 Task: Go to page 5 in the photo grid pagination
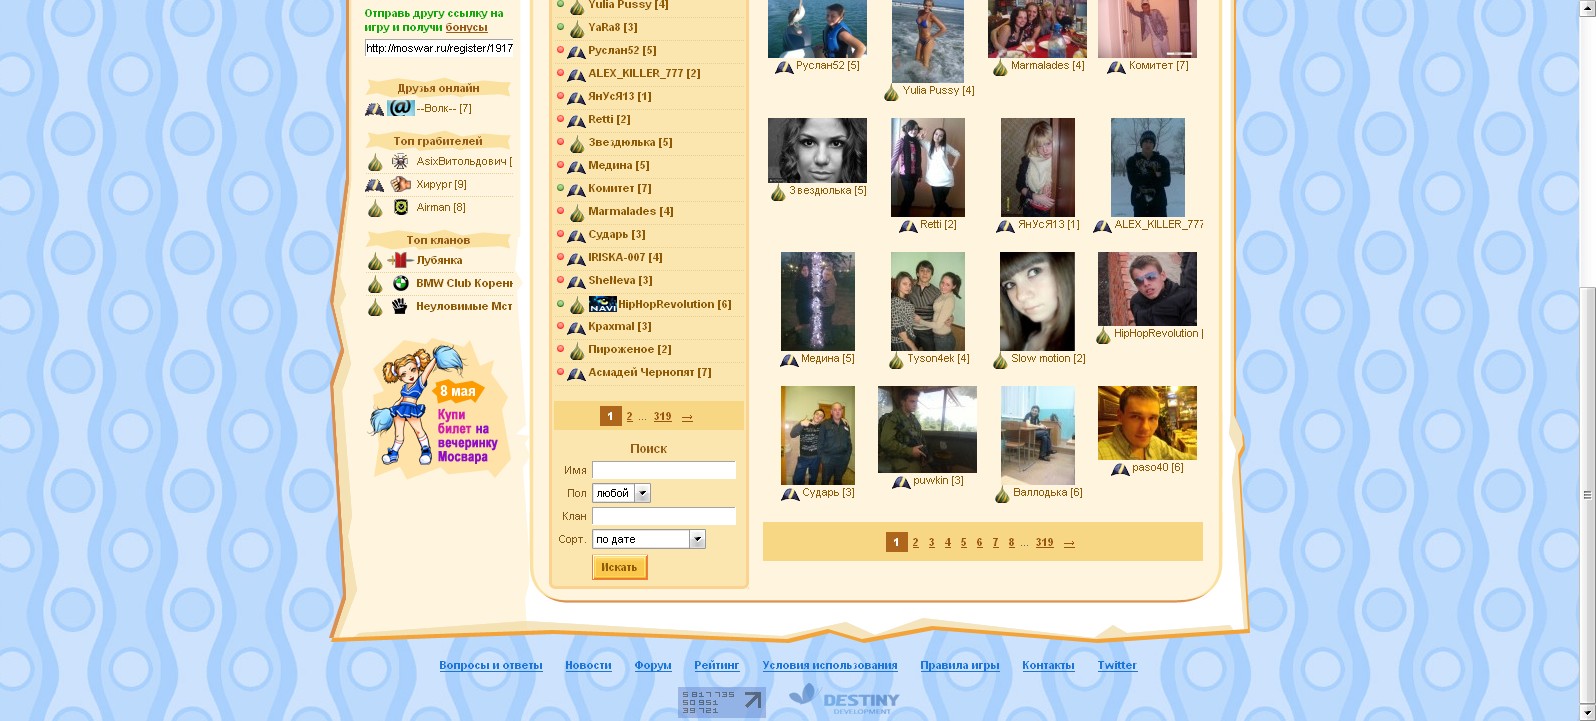tap(963, 542)
